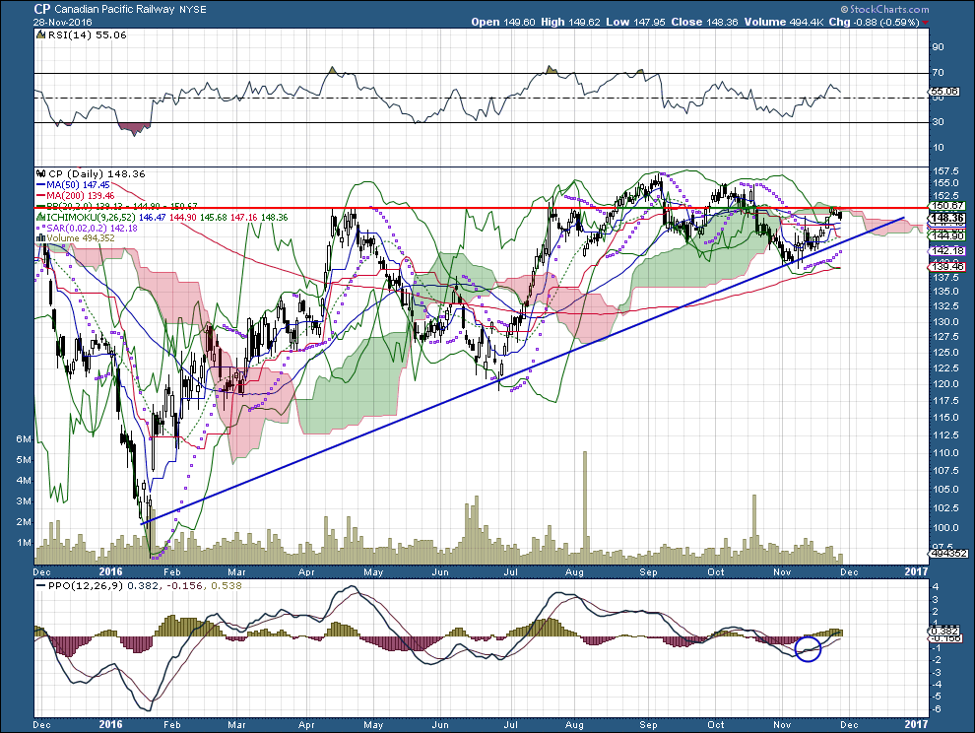Click the candlestick icon beside CP (Daily)

pos(41,174)
